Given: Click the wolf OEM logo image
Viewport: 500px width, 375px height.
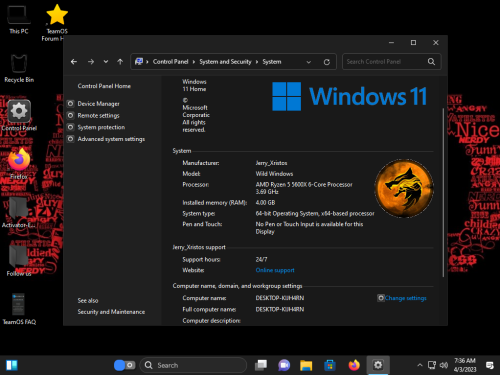Looking at the screenshot, I should coord(404,188).
